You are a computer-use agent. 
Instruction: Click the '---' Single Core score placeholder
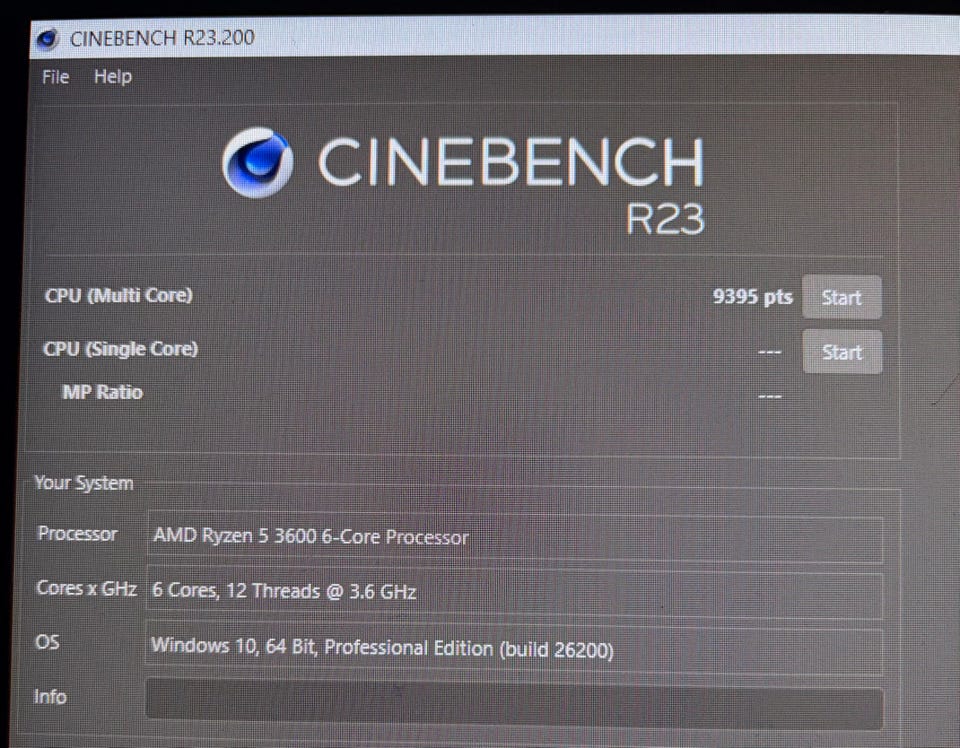tap(770, 352)
